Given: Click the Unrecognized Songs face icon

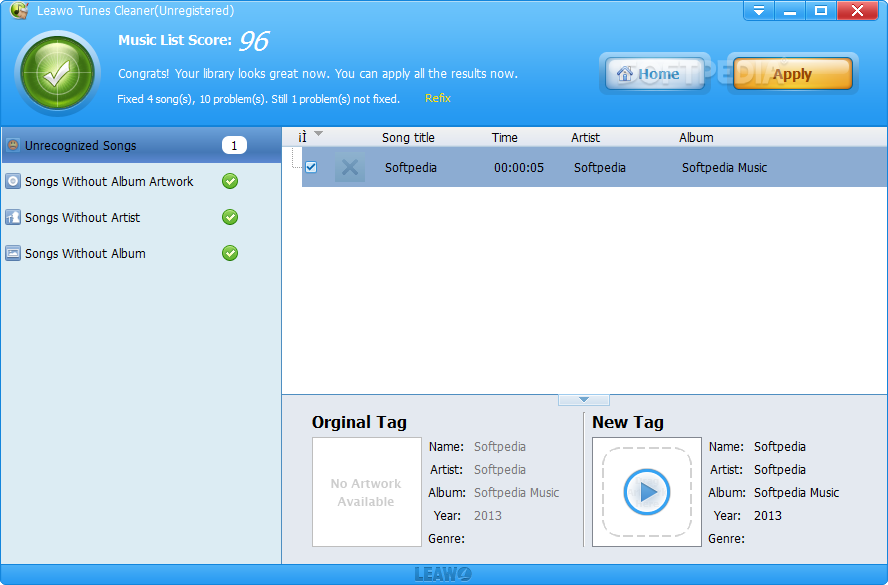Looking at the screenshot, I should [x=12, y=145].
